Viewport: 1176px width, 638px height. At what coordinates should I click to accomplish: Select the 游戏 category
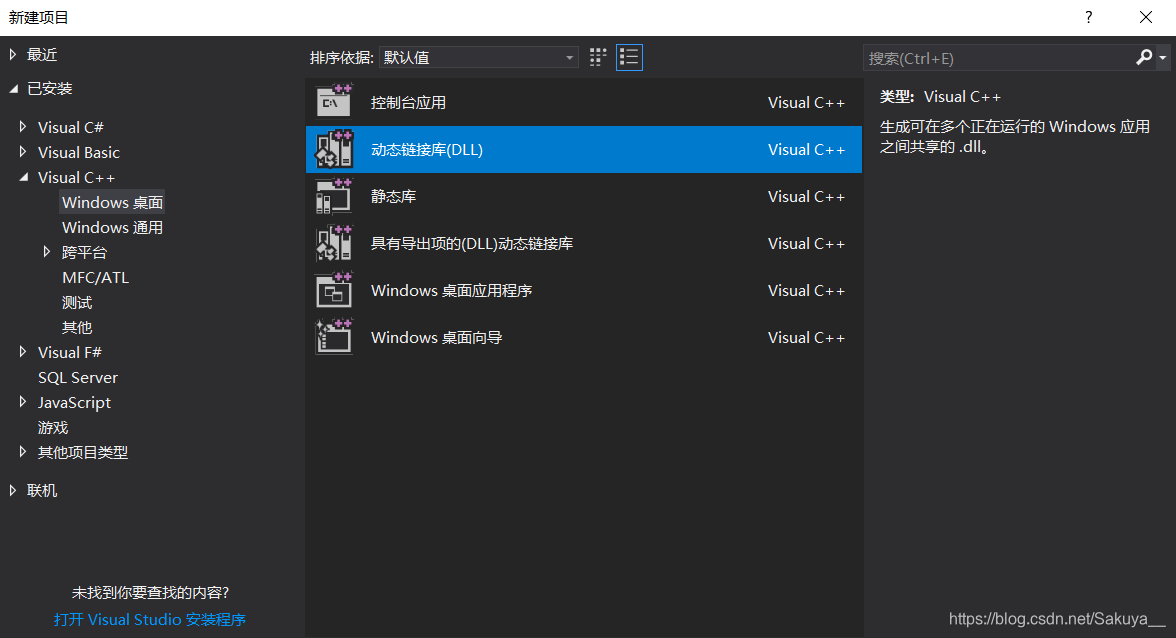(x=53, y=427)
